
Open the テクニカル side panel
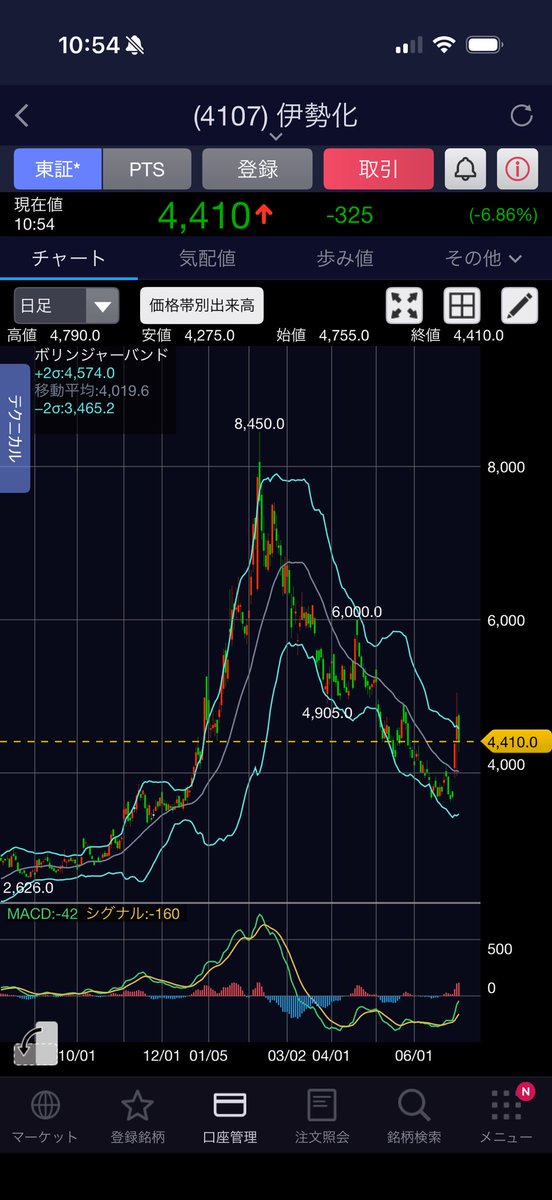[x=17, y=428]
